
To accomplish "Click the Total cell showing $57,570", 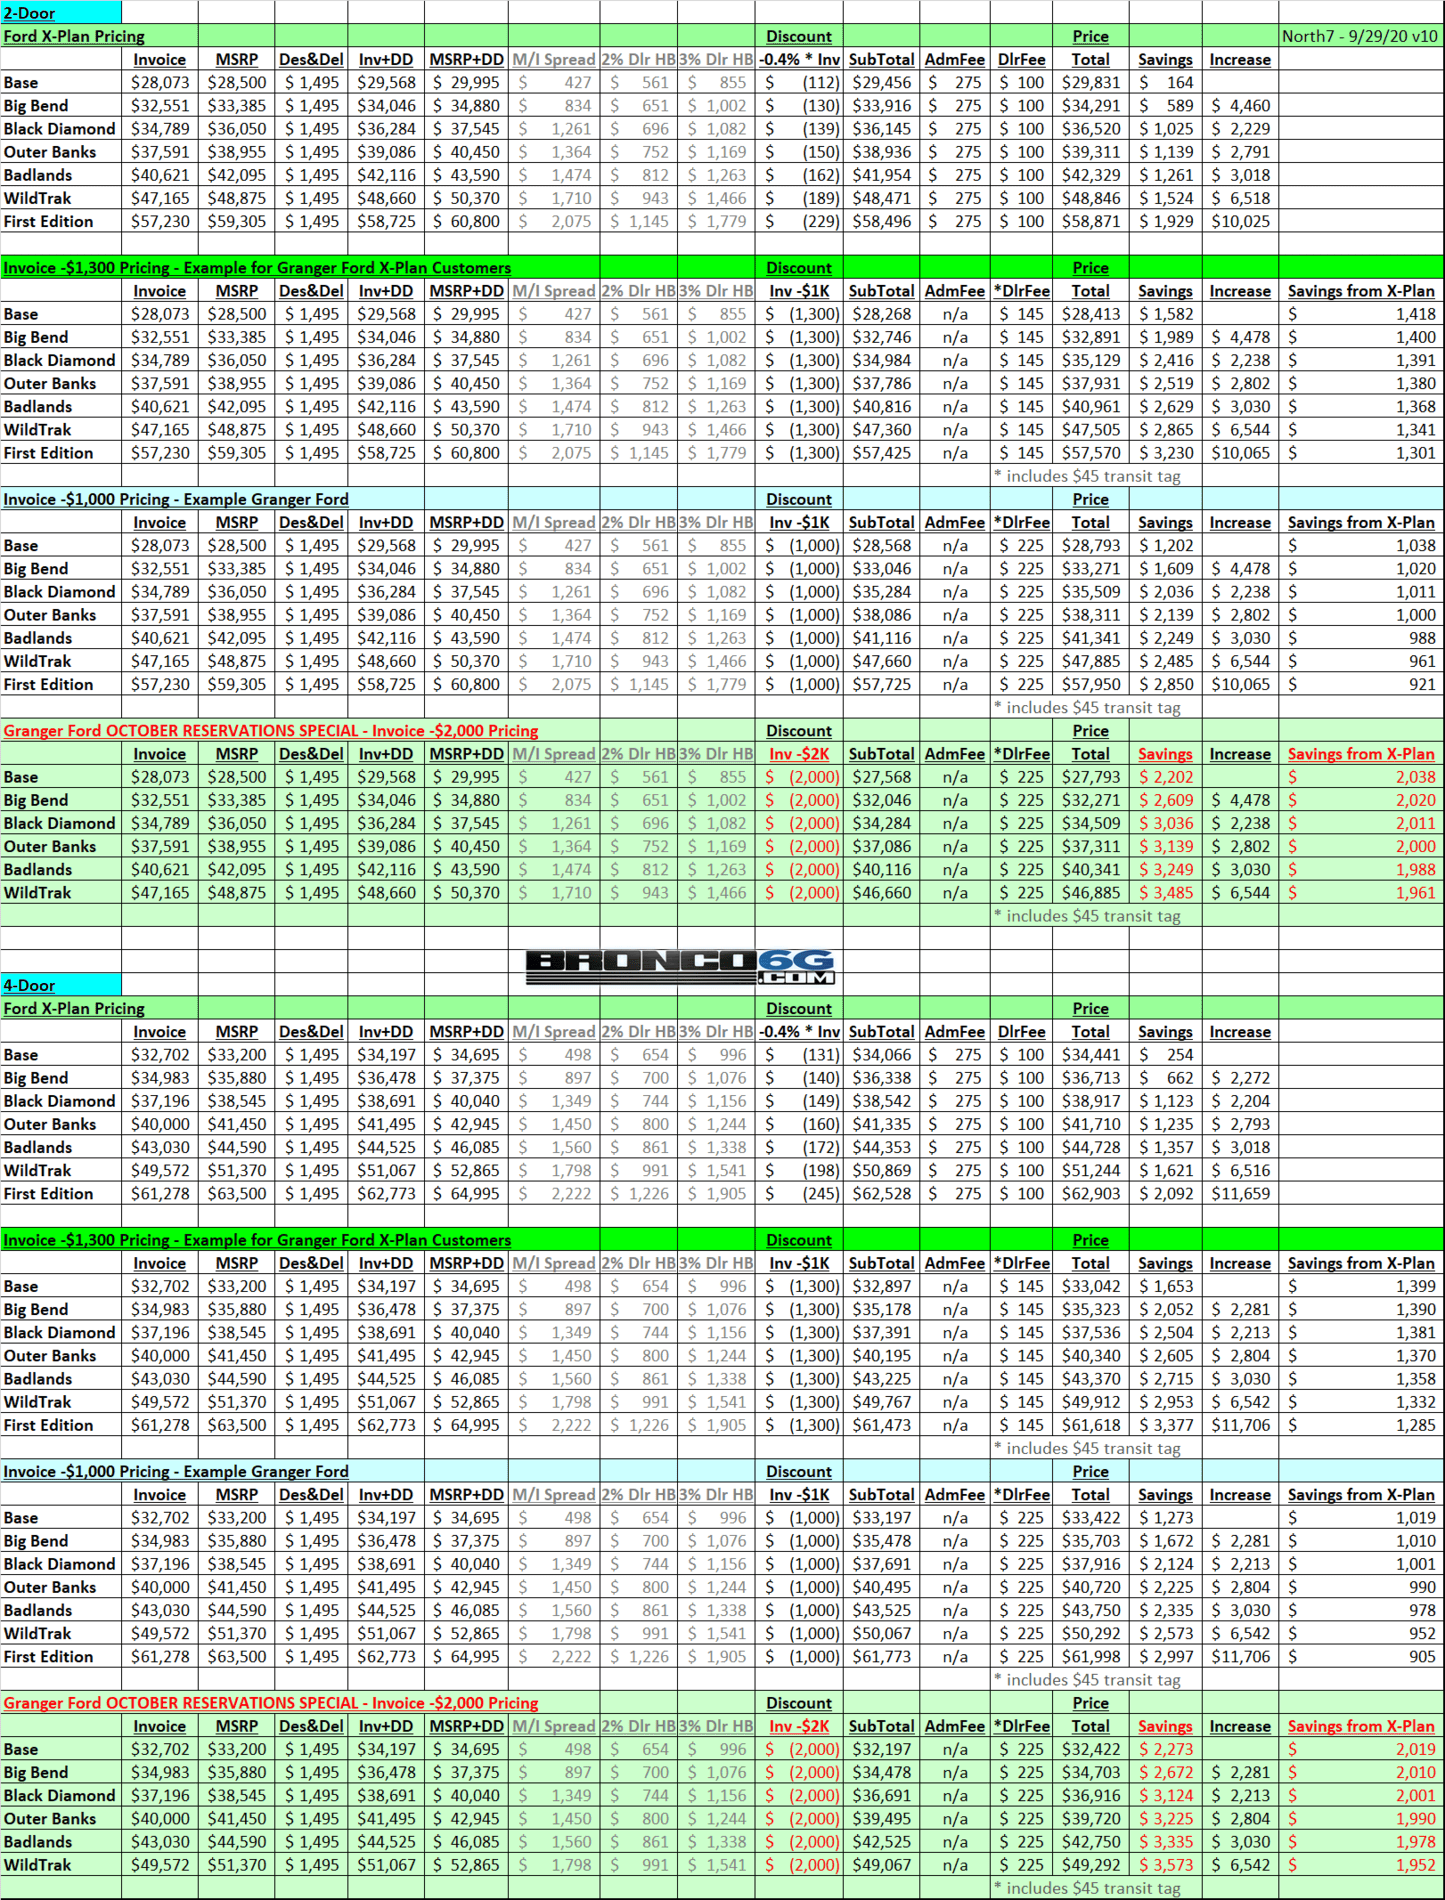I will coord(1091,453).
